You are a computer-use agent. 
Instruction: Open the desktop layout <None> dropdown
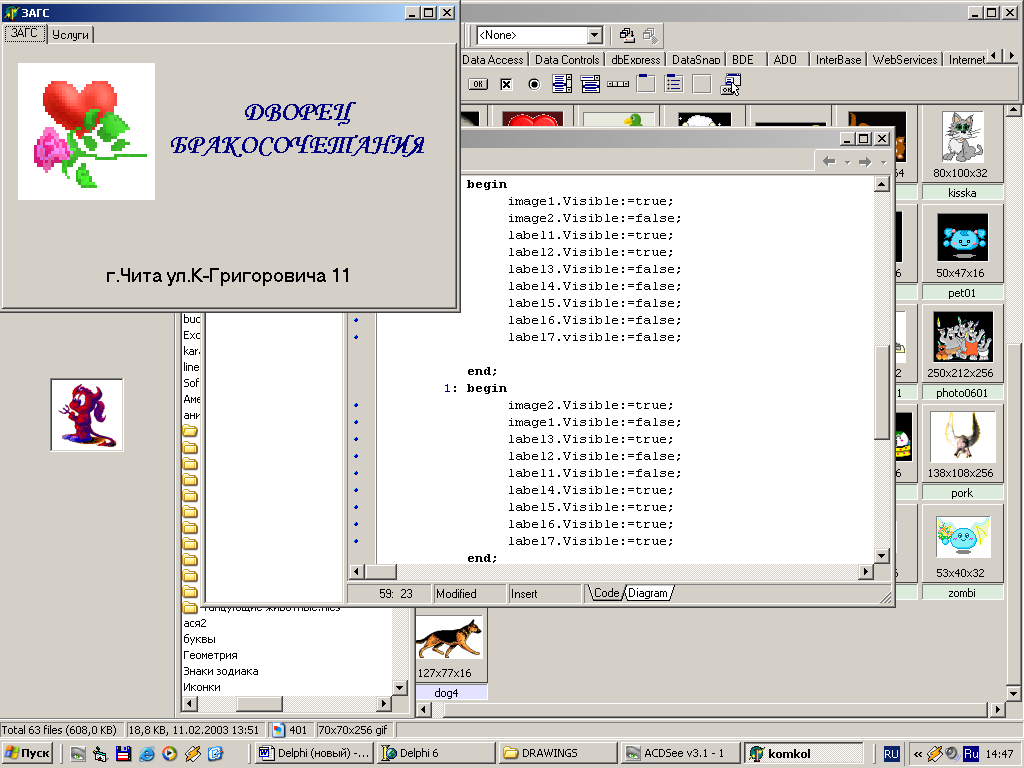594,35
